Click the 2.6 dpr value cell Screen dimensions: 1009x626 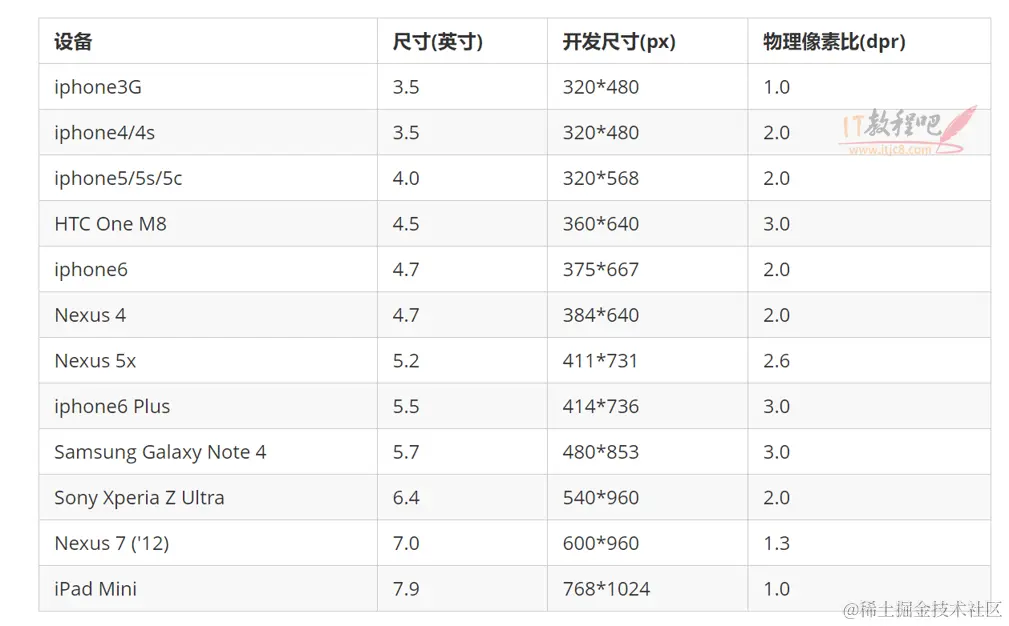tap(776, 361)
